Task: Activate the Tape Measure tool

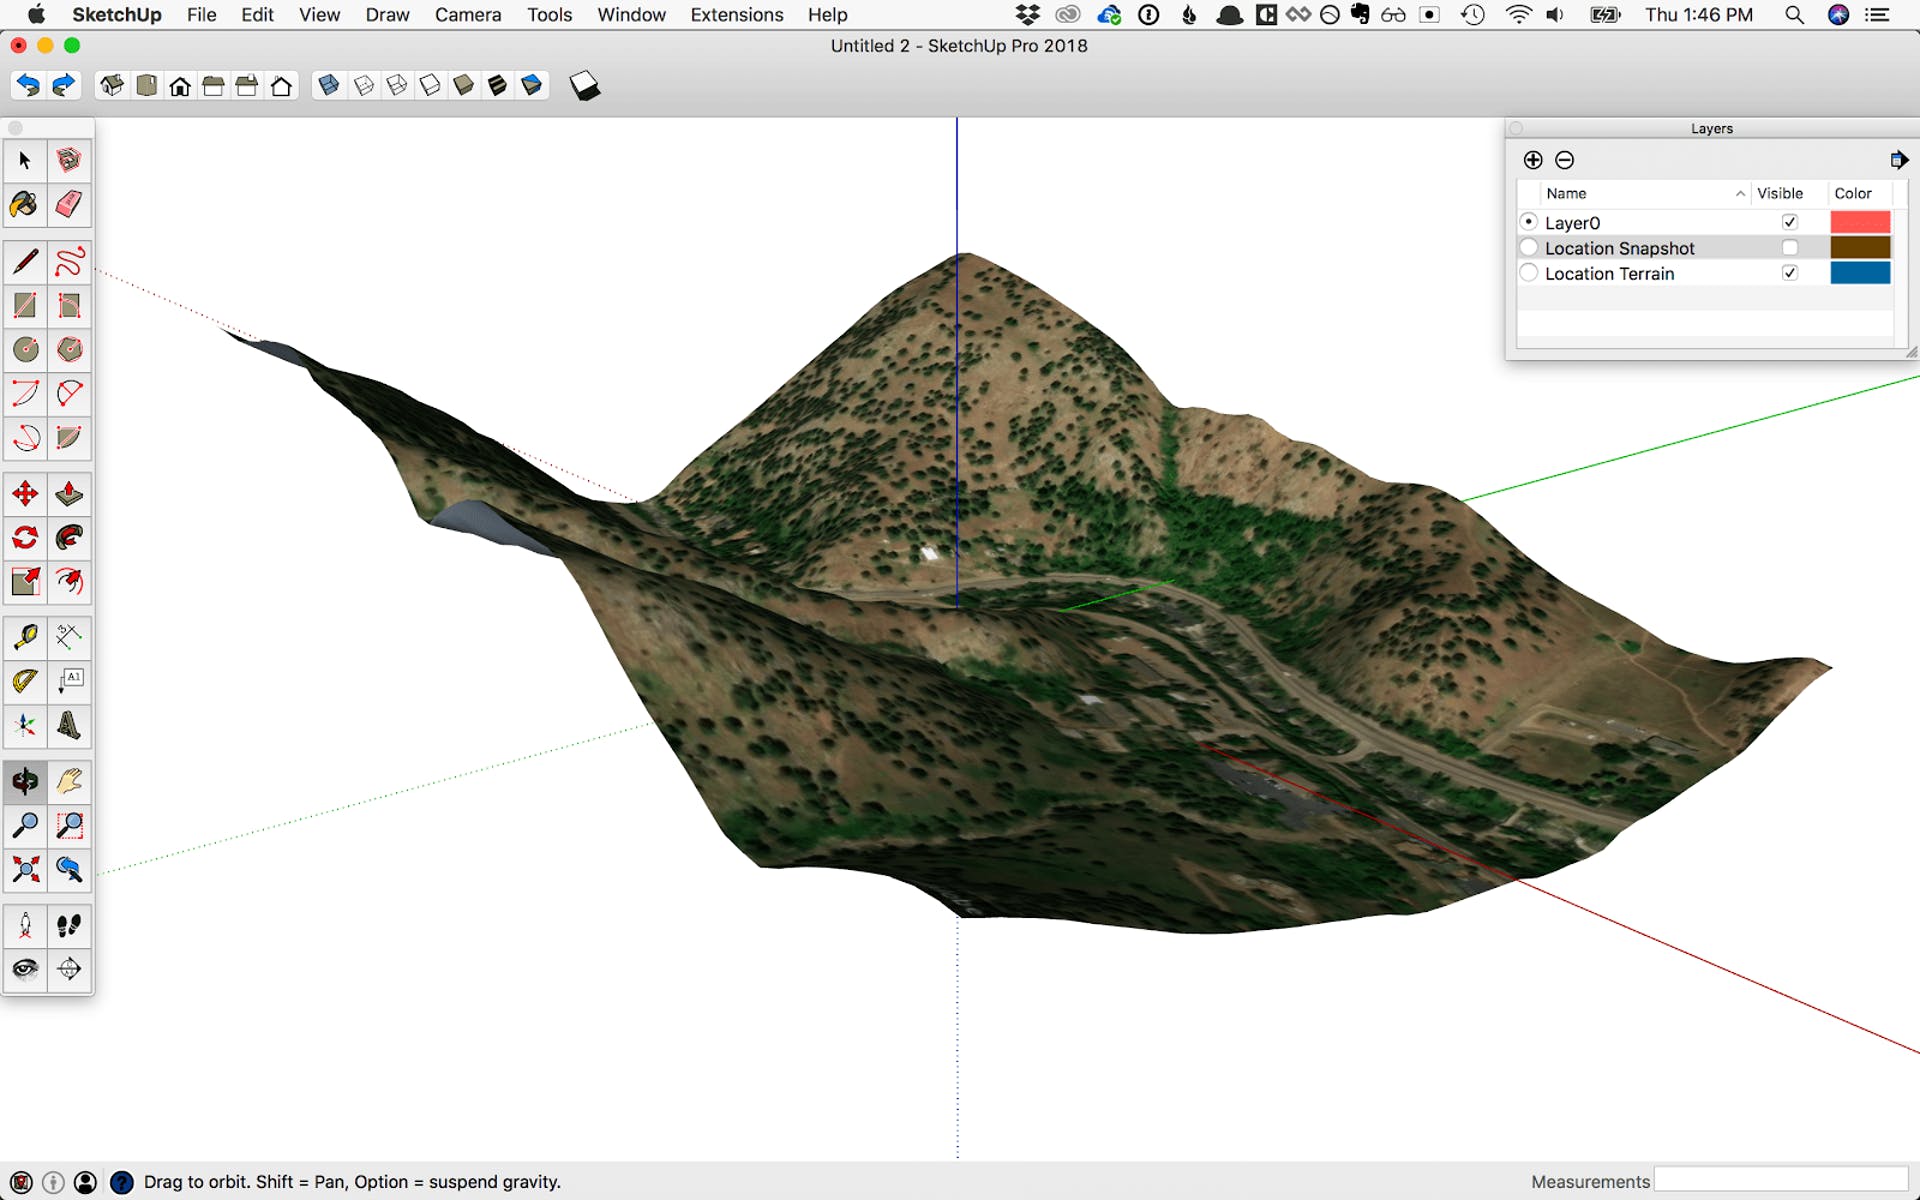Action: pyautogui.click(x=25, y=637)
